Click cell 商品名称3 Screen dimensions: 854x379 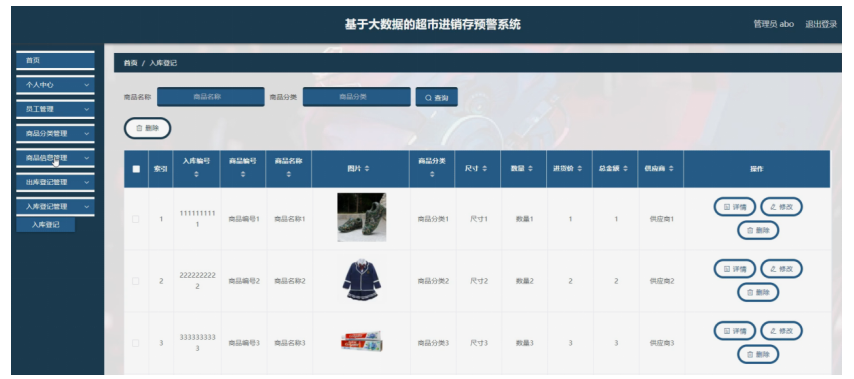pyautogui.click(x=290, y=343)
